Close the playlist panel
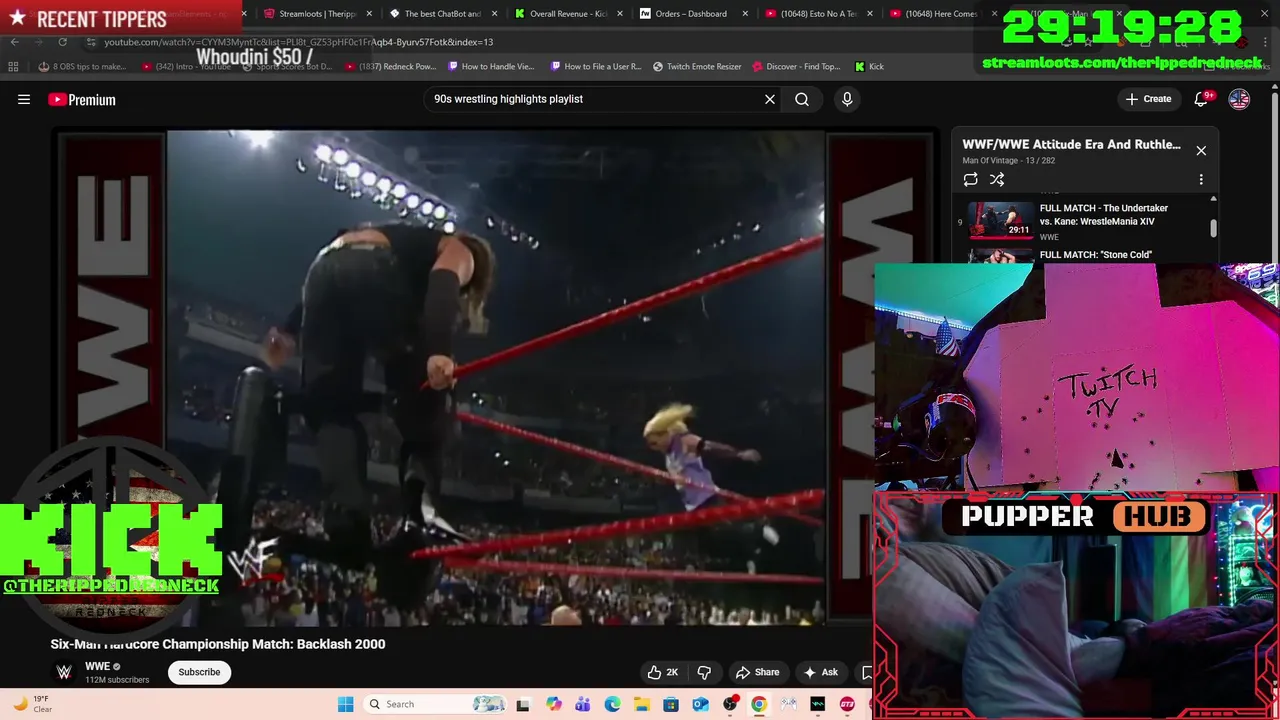The height and width of the screenshot is (720, 1280). [1201, 150]
